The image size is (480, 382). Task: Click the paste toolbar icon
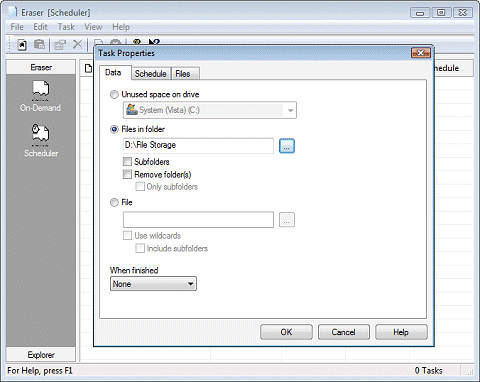[x=40, y=45]
